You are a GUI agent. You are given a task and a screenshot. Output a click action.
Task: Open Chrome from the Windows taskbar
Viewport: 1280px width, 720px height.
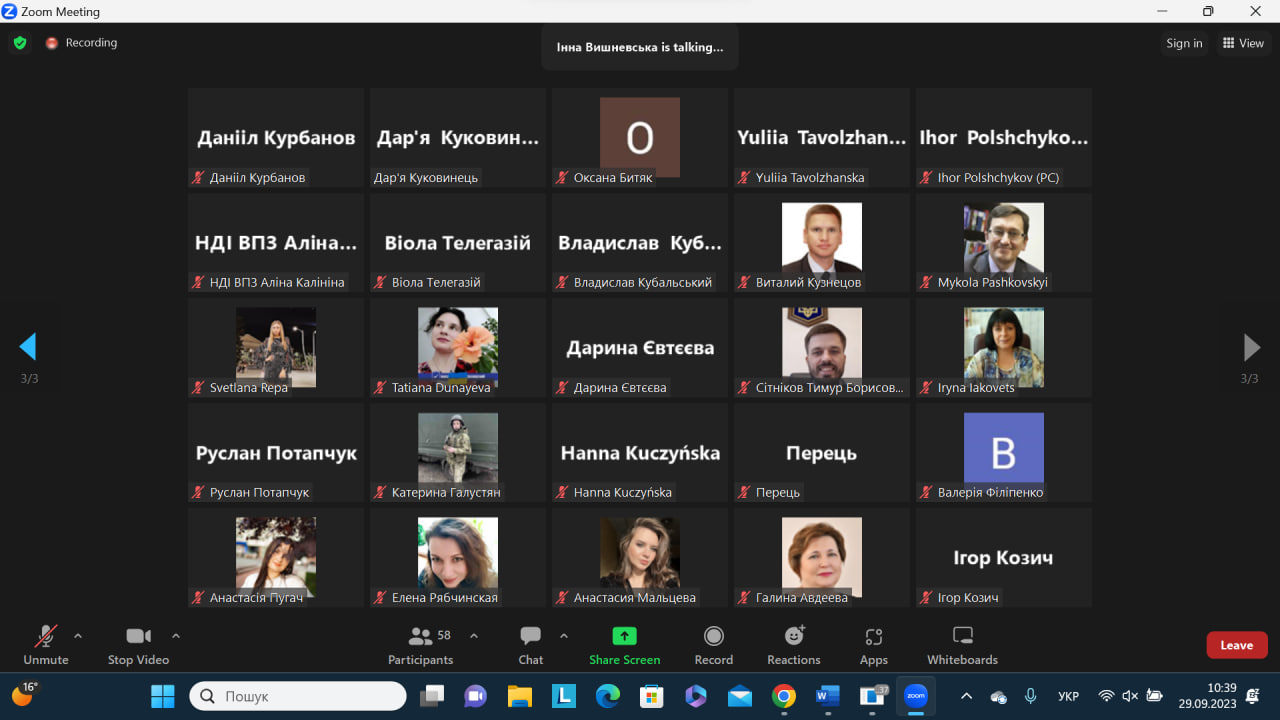pos(784,696)
